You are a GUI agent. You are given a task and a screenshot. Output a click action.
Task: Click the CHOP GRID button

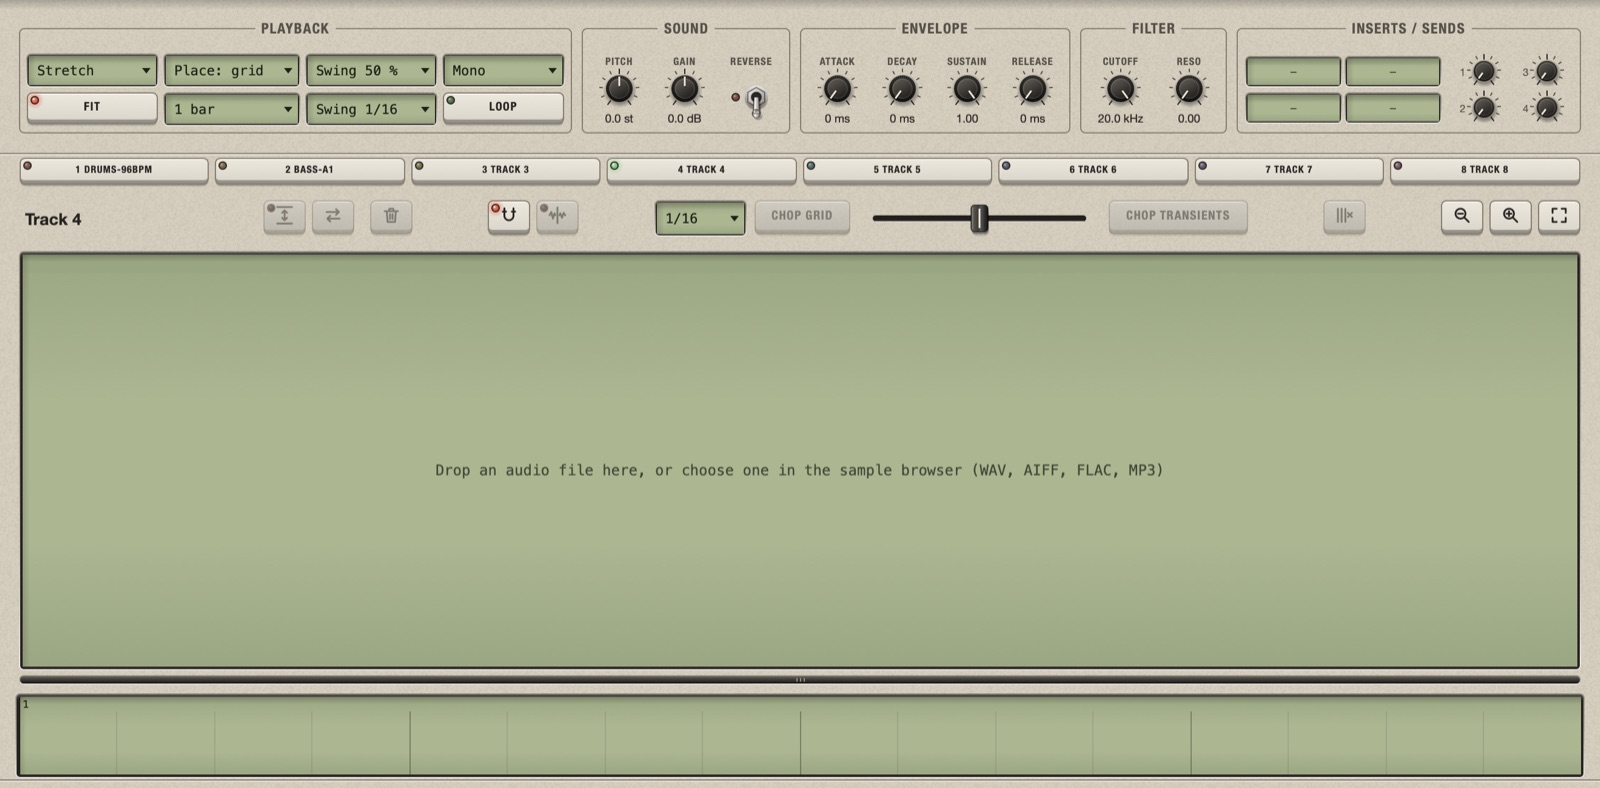(x=802, y=216)
